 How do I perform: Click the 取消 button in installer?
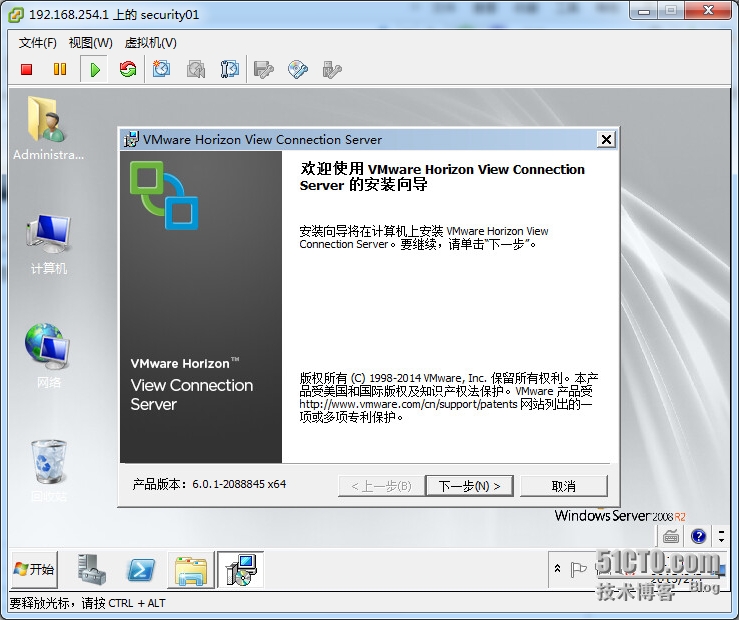coord(564,486)
